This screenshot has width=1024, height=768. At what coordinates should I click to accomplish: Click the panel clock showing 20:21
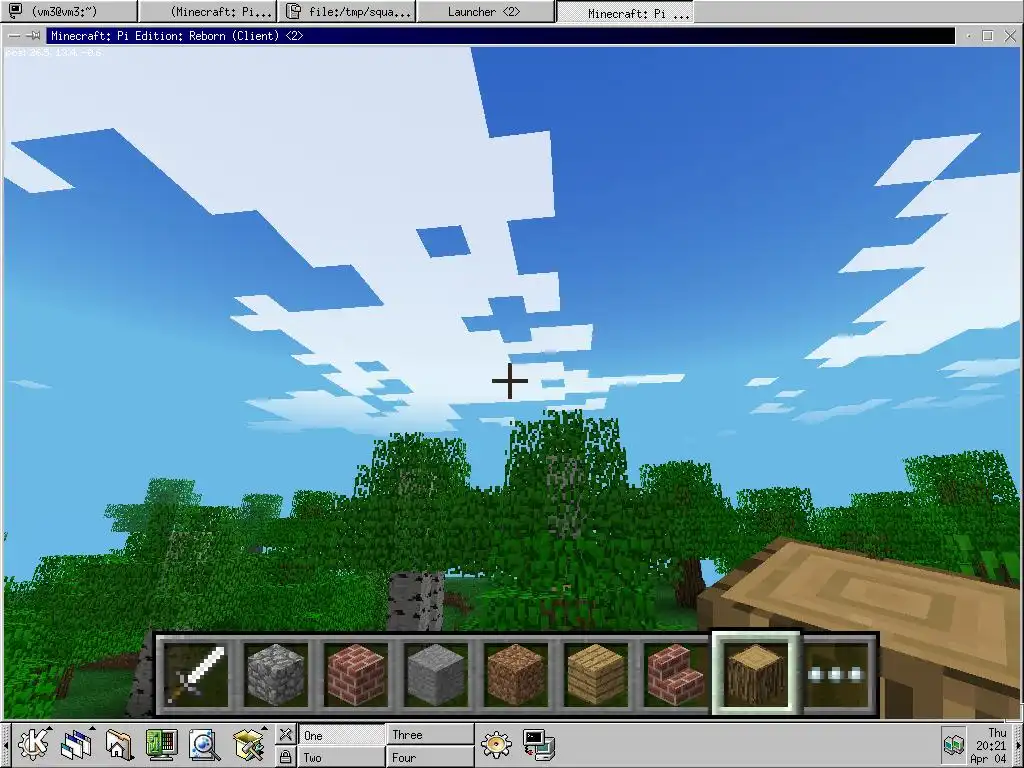[x=991, y=745]
